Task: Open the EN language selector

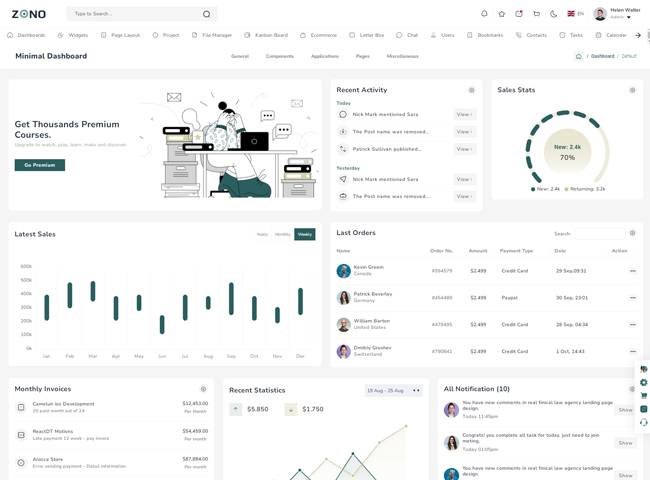Action: 575,14
